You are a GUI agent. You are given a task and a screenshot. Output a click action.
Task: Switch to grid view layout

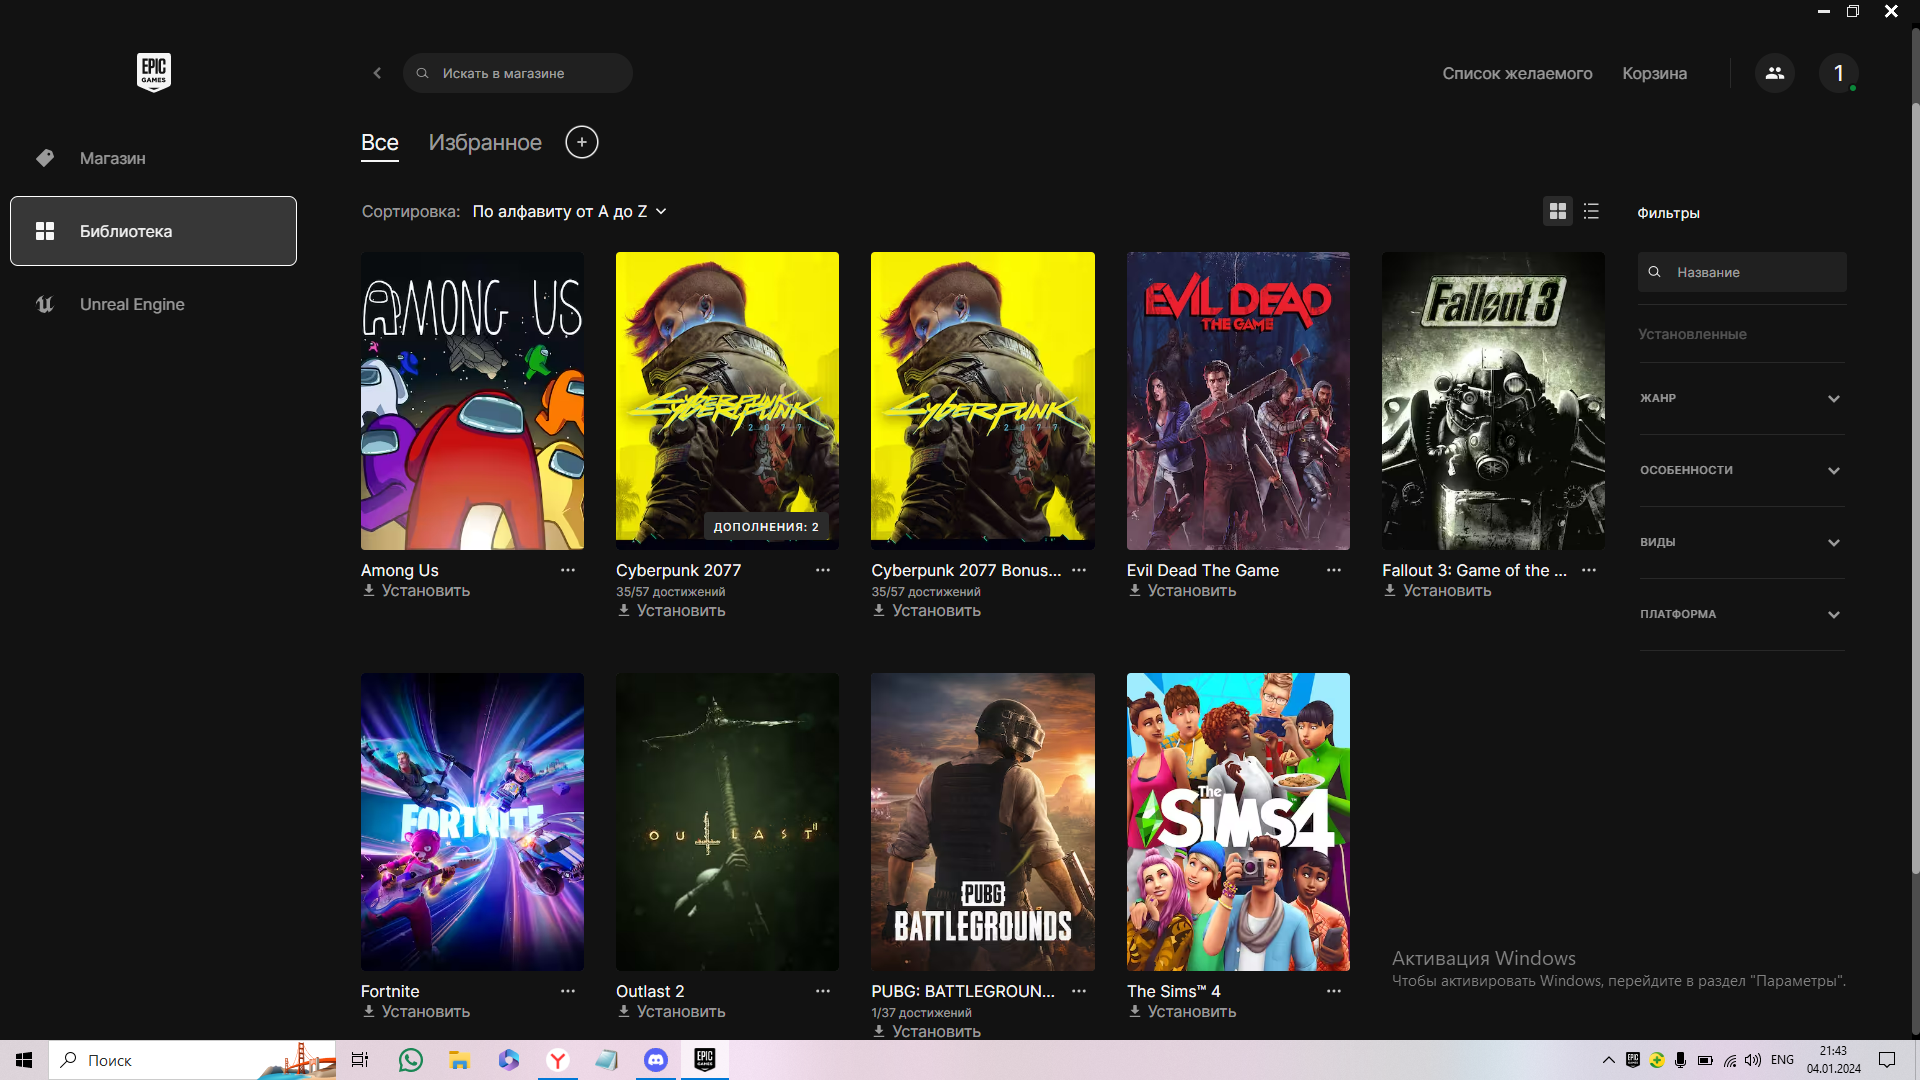point(1558,211)
